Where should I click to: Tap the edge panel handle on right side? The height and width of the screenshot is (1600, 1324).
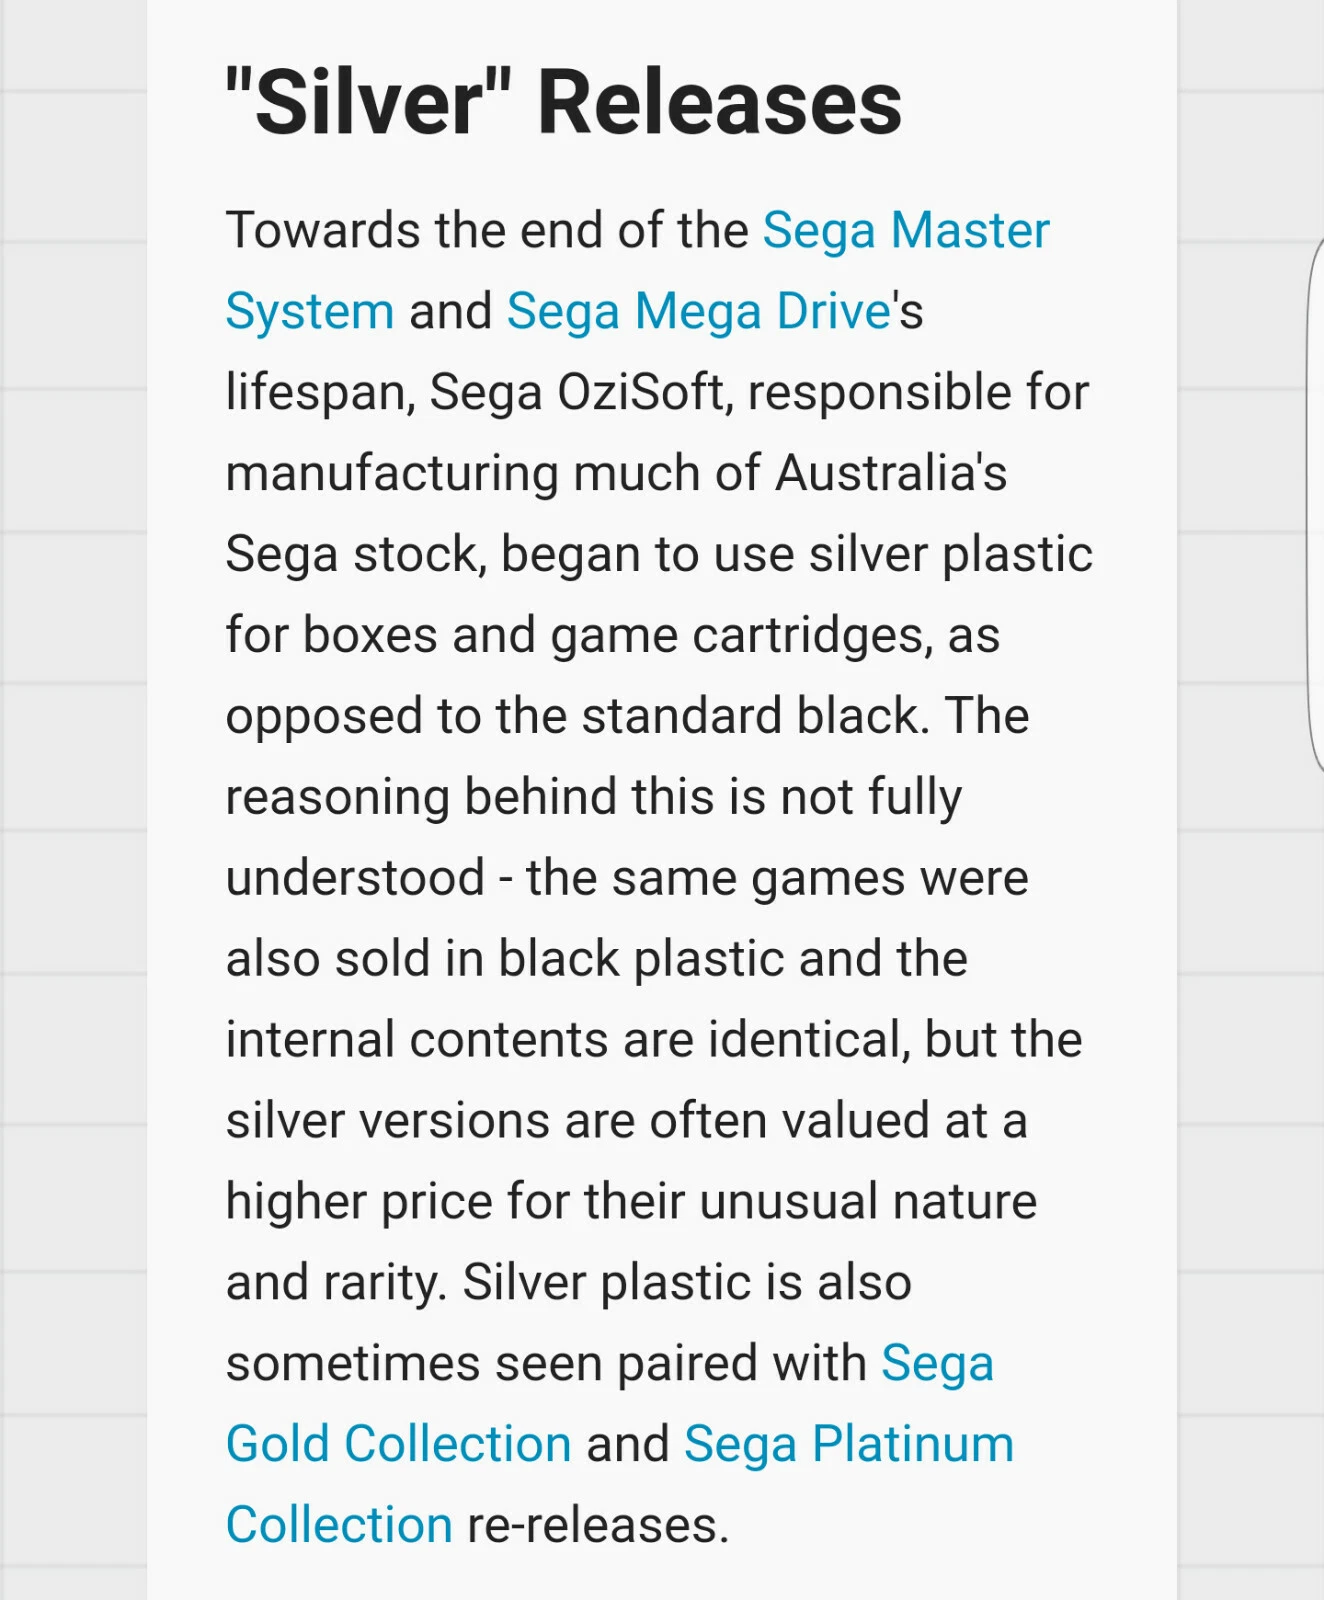[x=1315, y=505]
